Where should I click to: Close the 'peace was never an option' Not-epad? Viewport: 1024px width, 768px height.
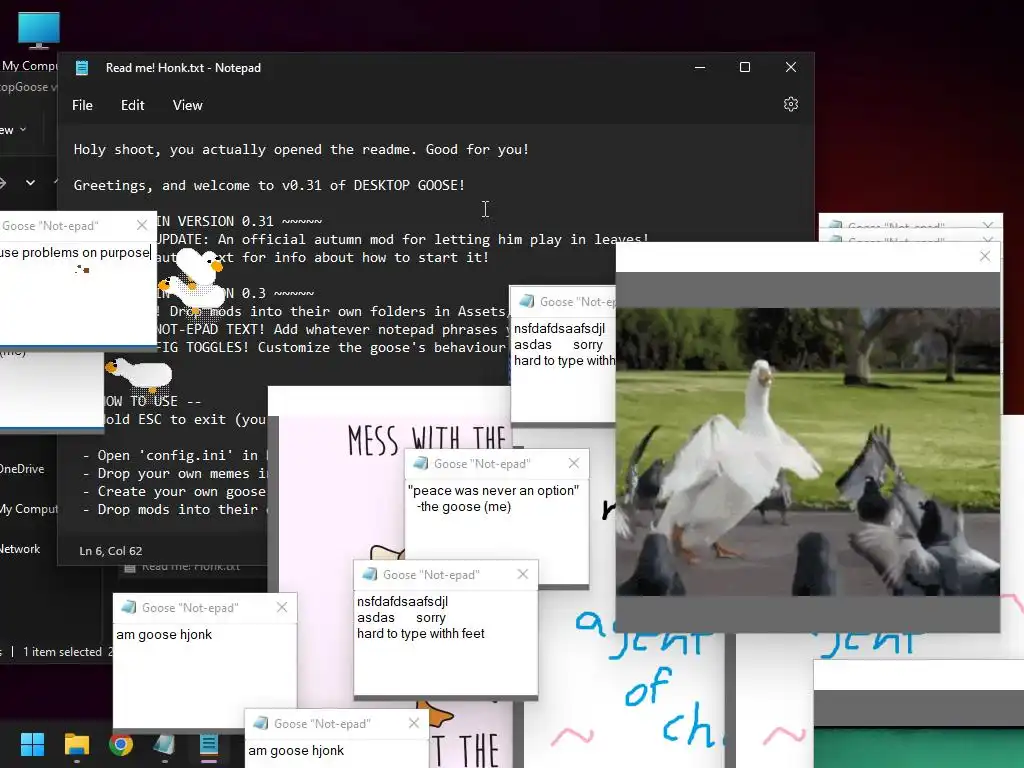[x=574, y=463]
